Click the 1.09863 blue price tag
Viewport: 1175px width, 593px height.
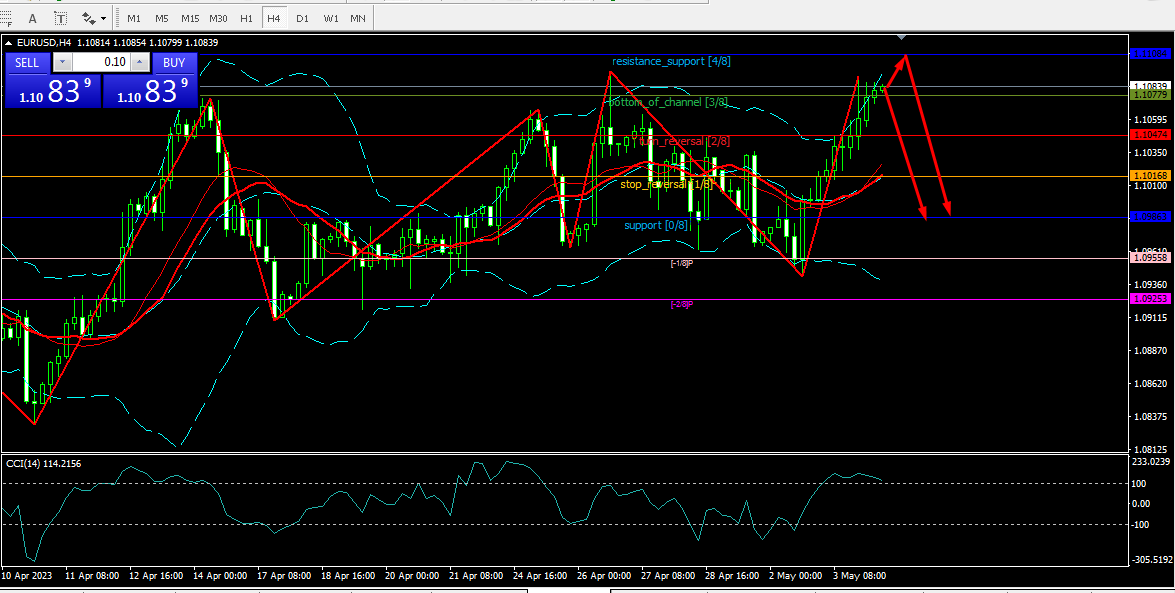pos(1150,216)
